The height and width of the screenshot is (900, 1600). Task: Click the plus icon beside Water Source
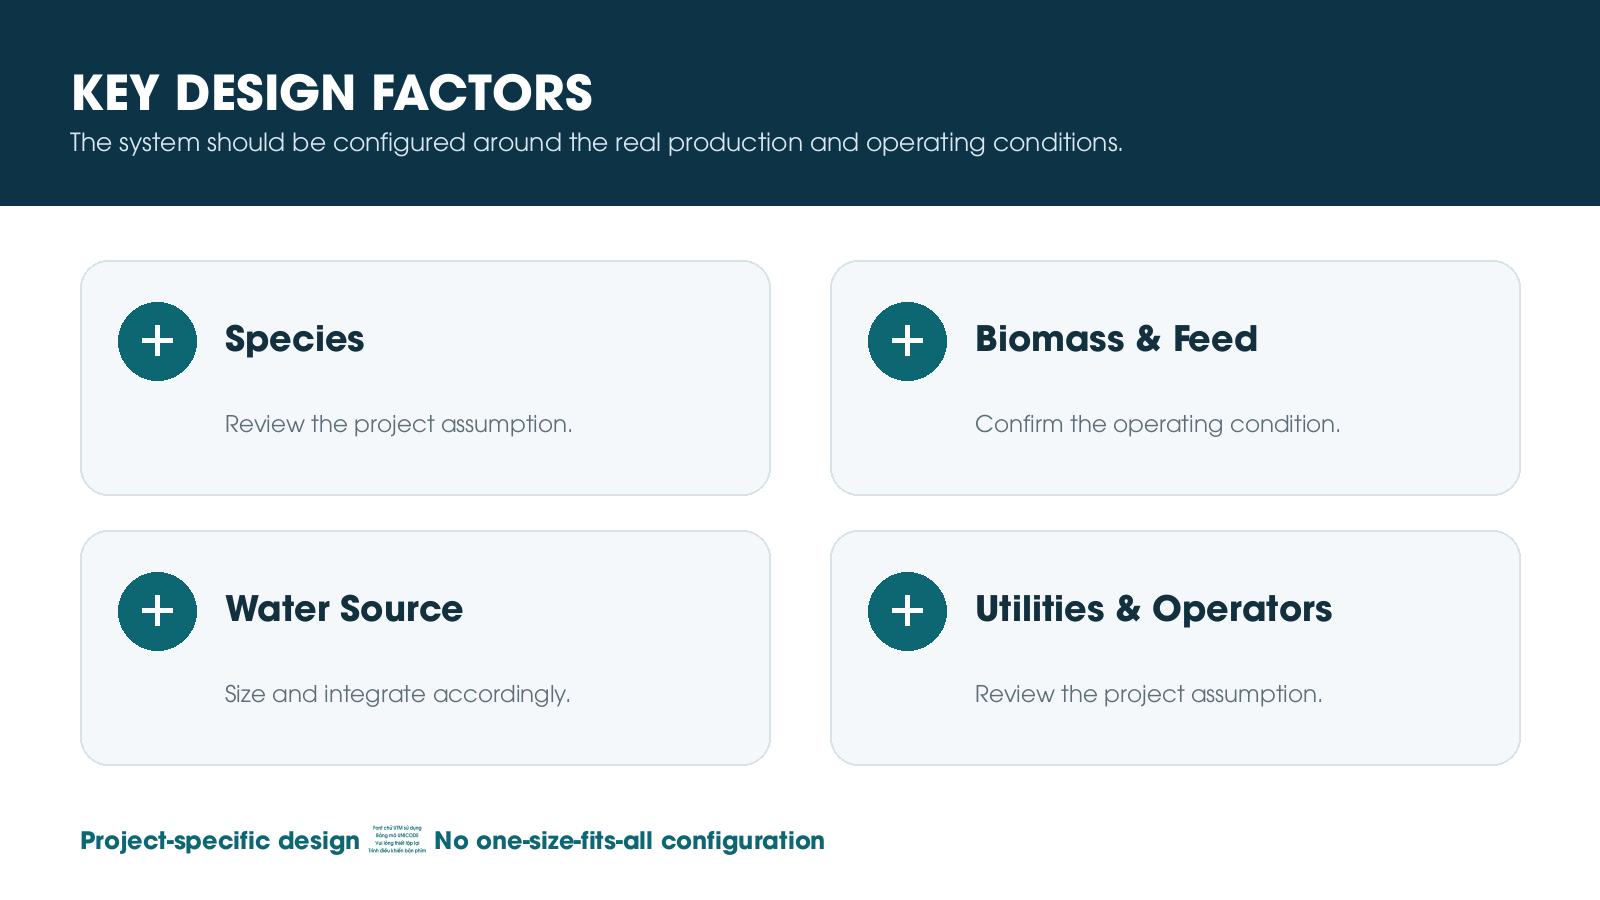pyautogui.click(x=157, y=611)
